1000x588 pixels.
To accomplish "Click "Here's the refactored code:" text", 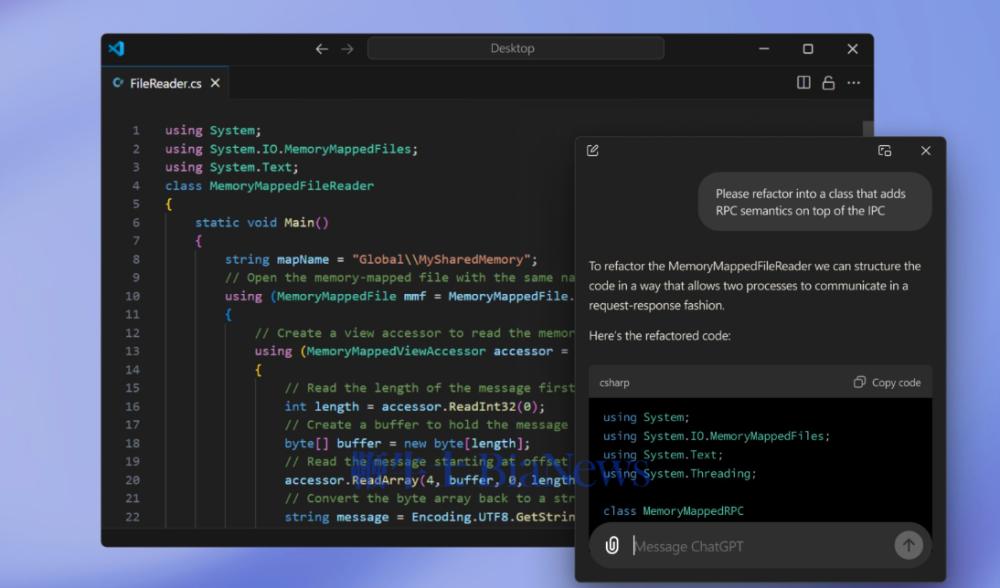I will click(659, 335).
